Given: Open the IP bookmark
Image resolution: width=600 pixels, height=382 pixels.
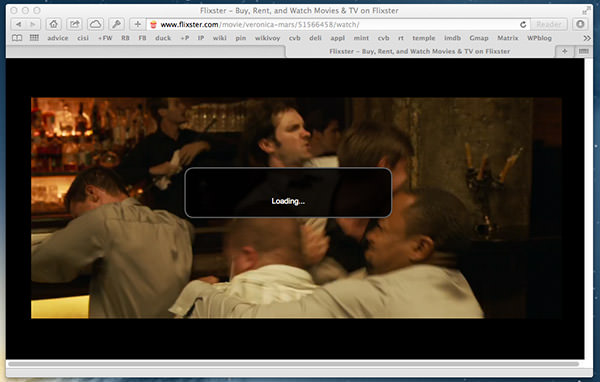Looking at the screenshot, I should [201, 38].
